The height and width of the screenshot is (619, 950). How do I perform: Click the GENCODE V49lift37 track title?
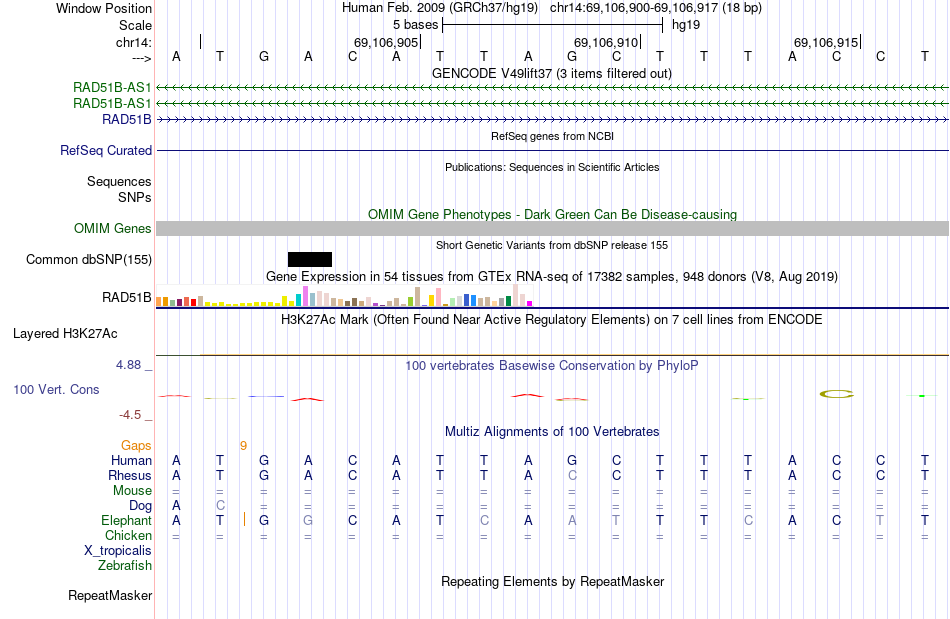pyautogui.click(x=552, y=73)
